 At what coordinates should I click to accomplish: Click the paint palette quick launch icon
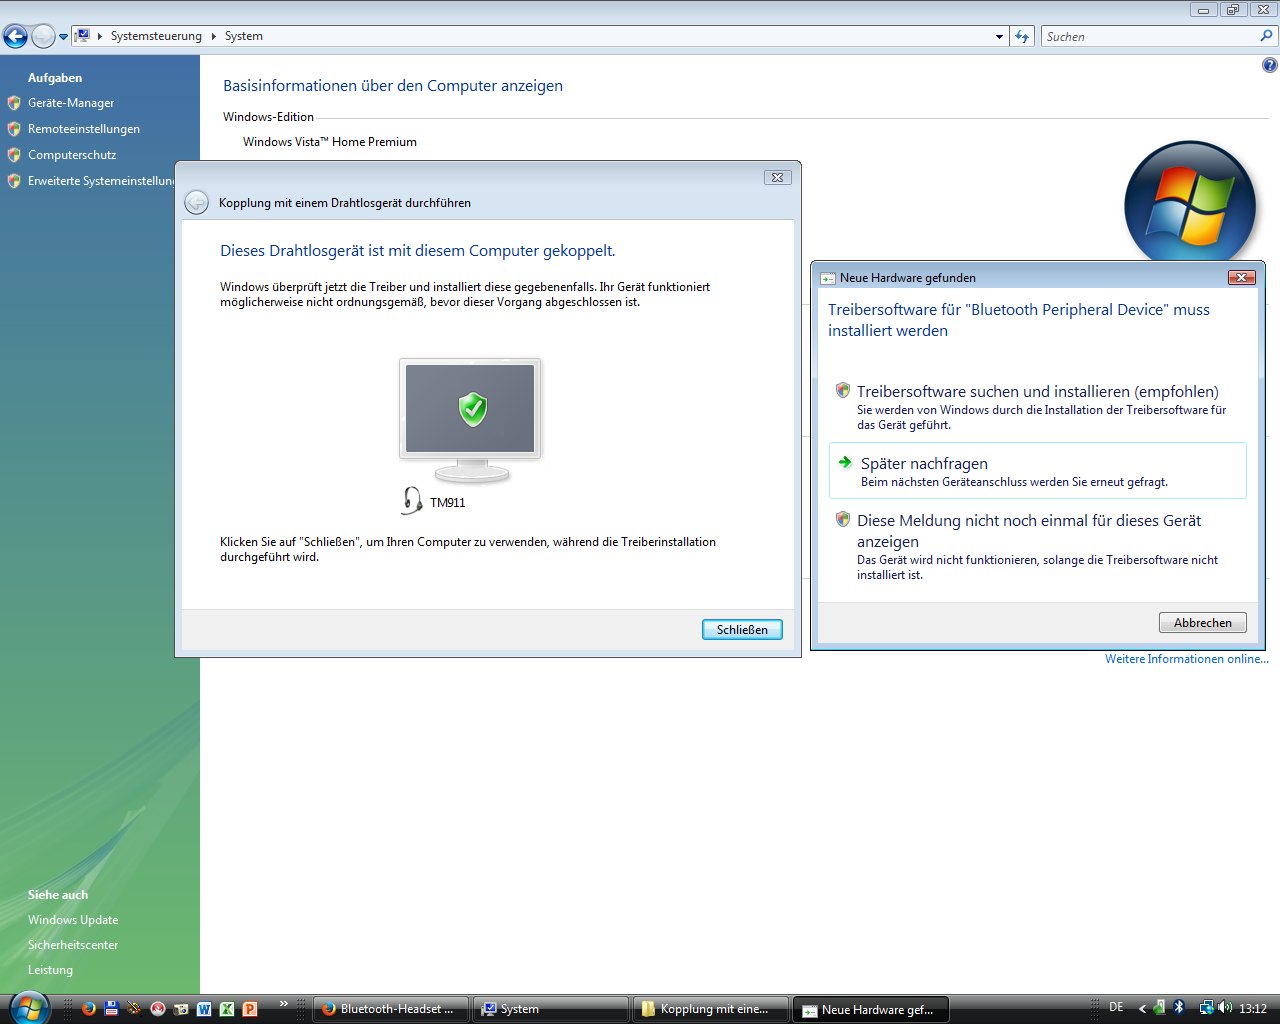[134, 1009]
